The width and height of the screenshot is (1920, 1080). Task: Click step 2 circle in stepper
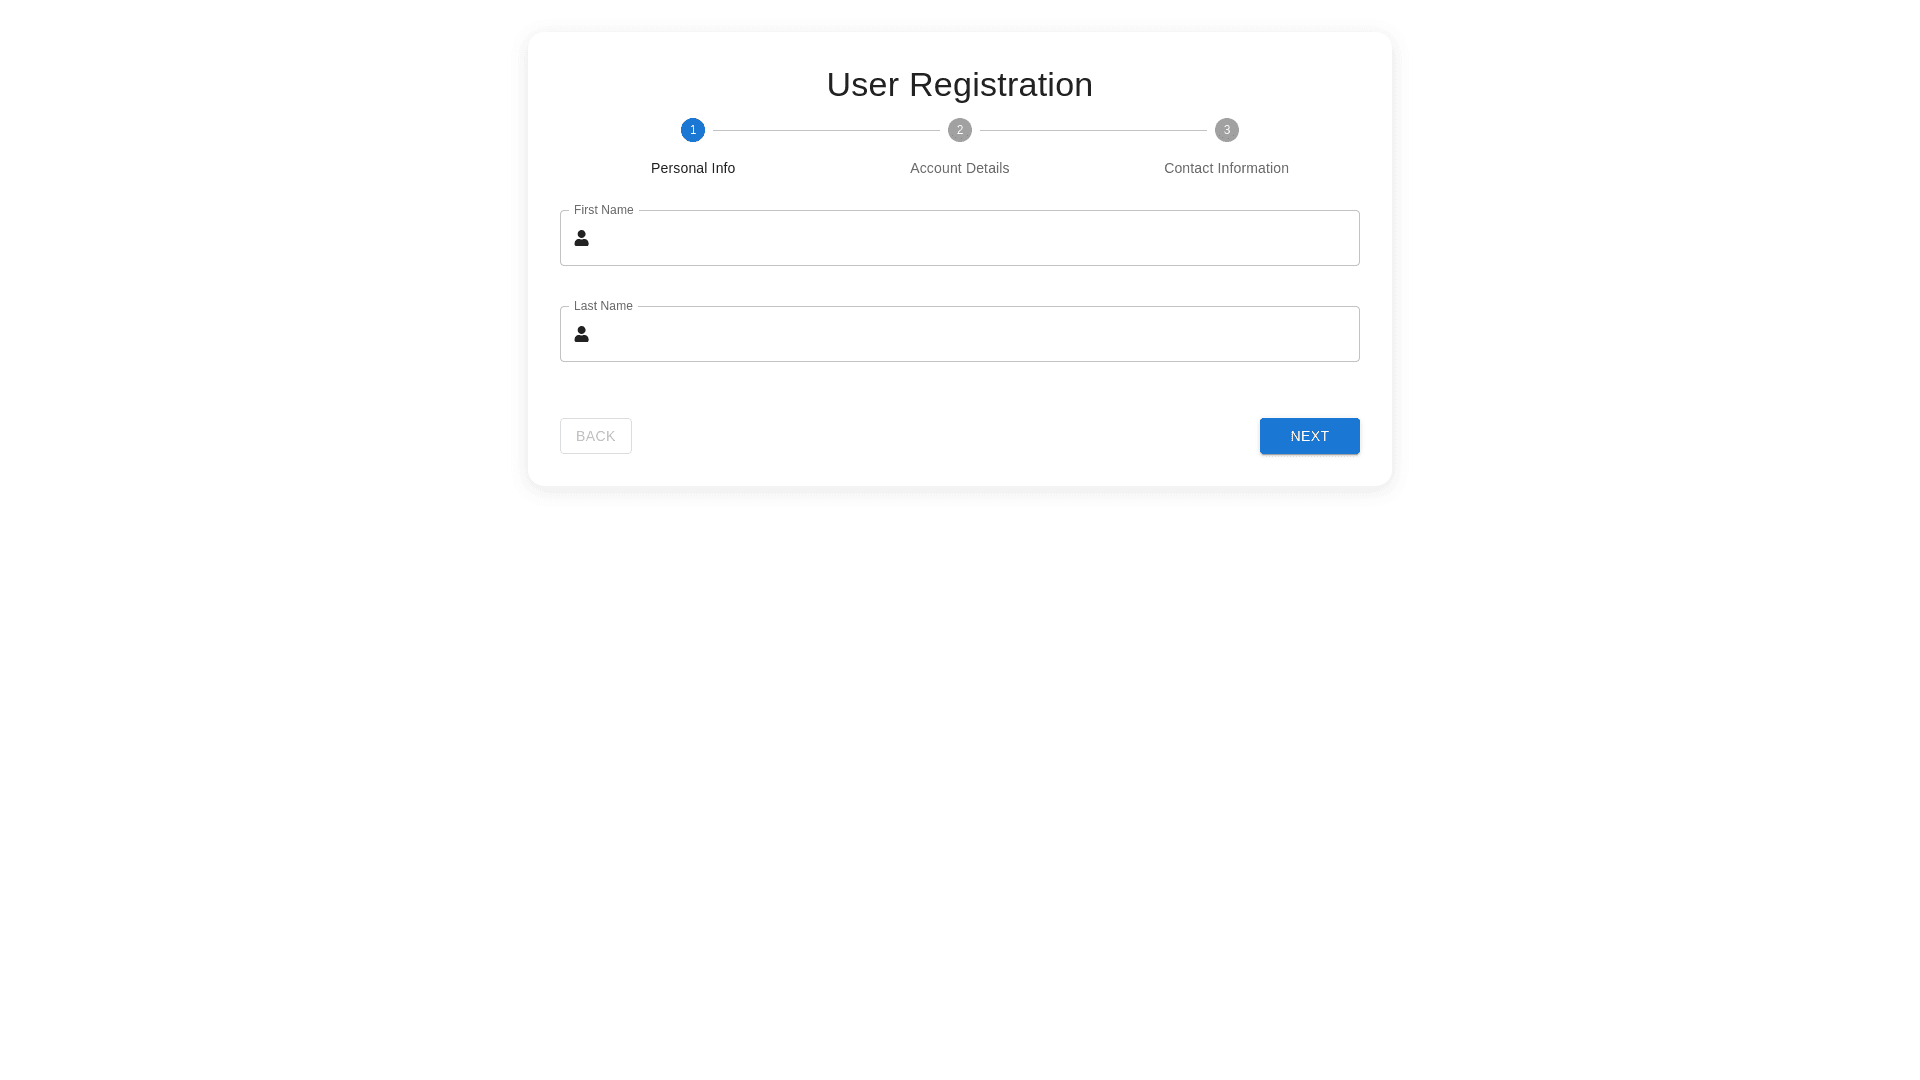960,130
